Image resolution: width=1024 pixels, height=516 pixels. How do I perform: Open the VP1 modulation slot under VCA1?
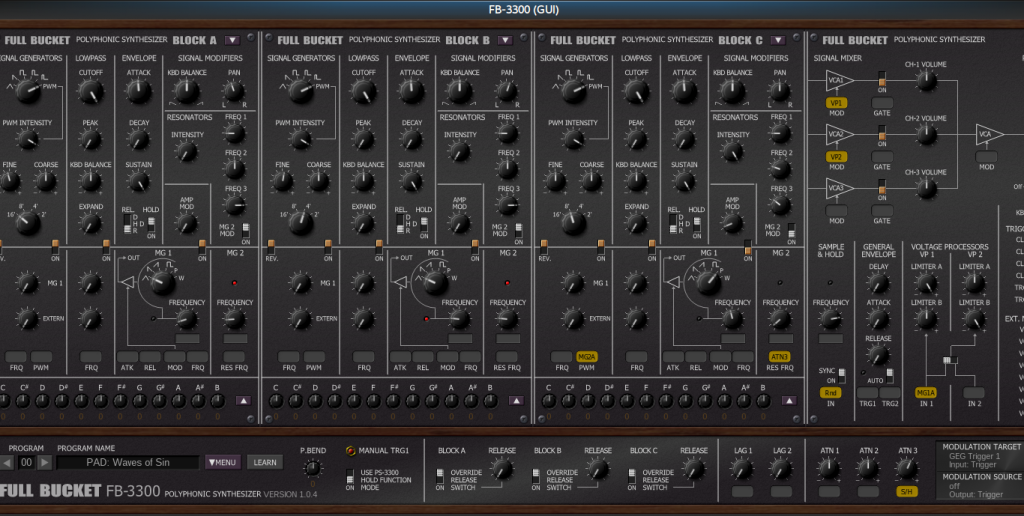click(837, 103)
